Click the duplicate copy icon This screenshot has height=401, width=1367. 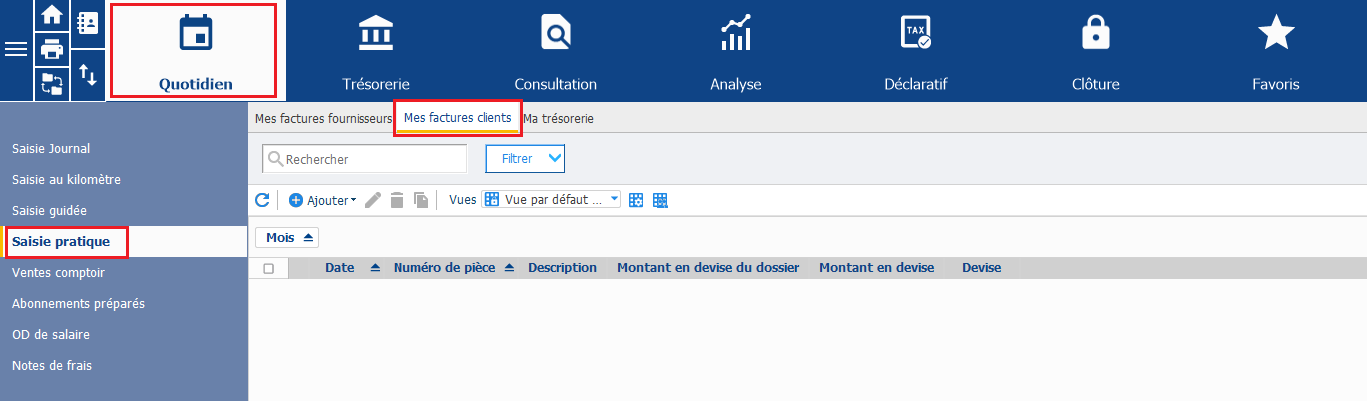pyautogui.click(x=420, y=200)
